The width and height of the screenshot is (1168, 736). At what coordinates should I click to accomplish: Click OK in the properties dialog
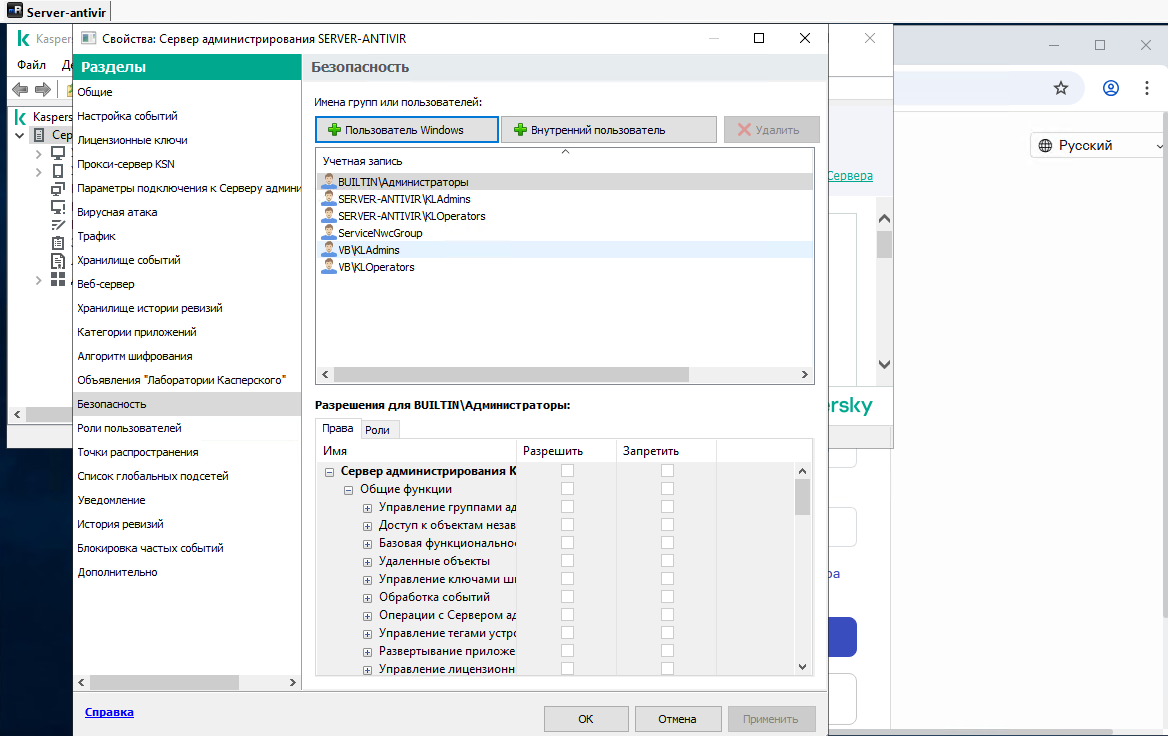point(586,719)
